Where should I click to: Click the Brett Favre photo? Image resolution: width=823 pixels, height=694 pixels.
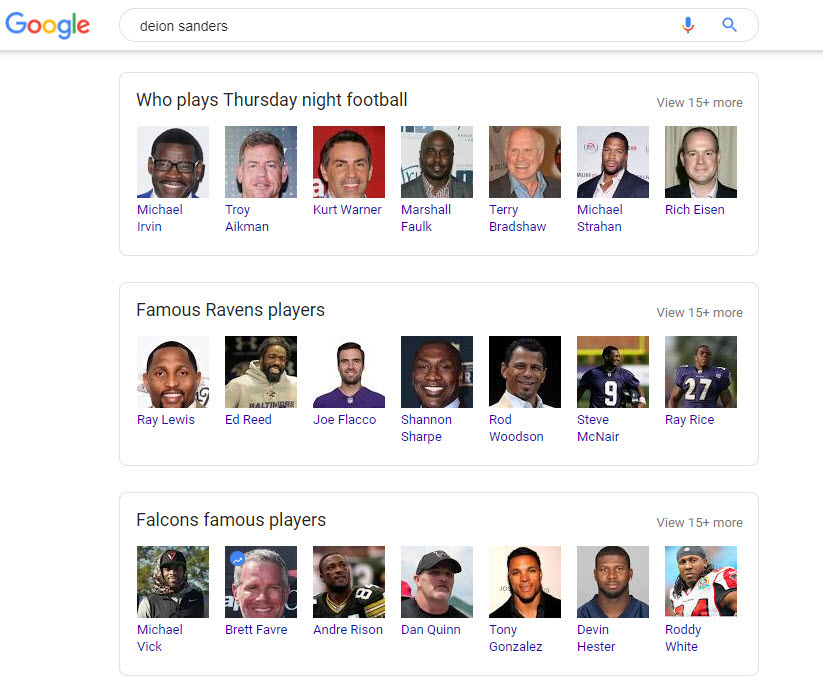(x=261, y=582)
